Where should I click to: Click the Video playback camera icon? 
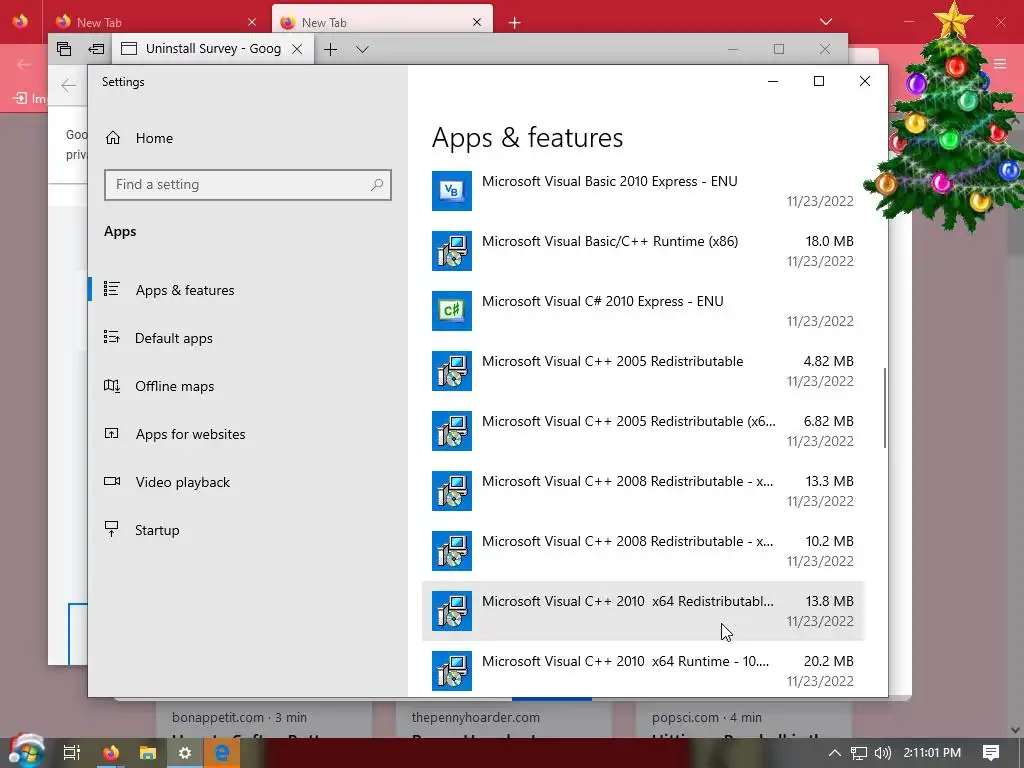[x=112, y=481]
